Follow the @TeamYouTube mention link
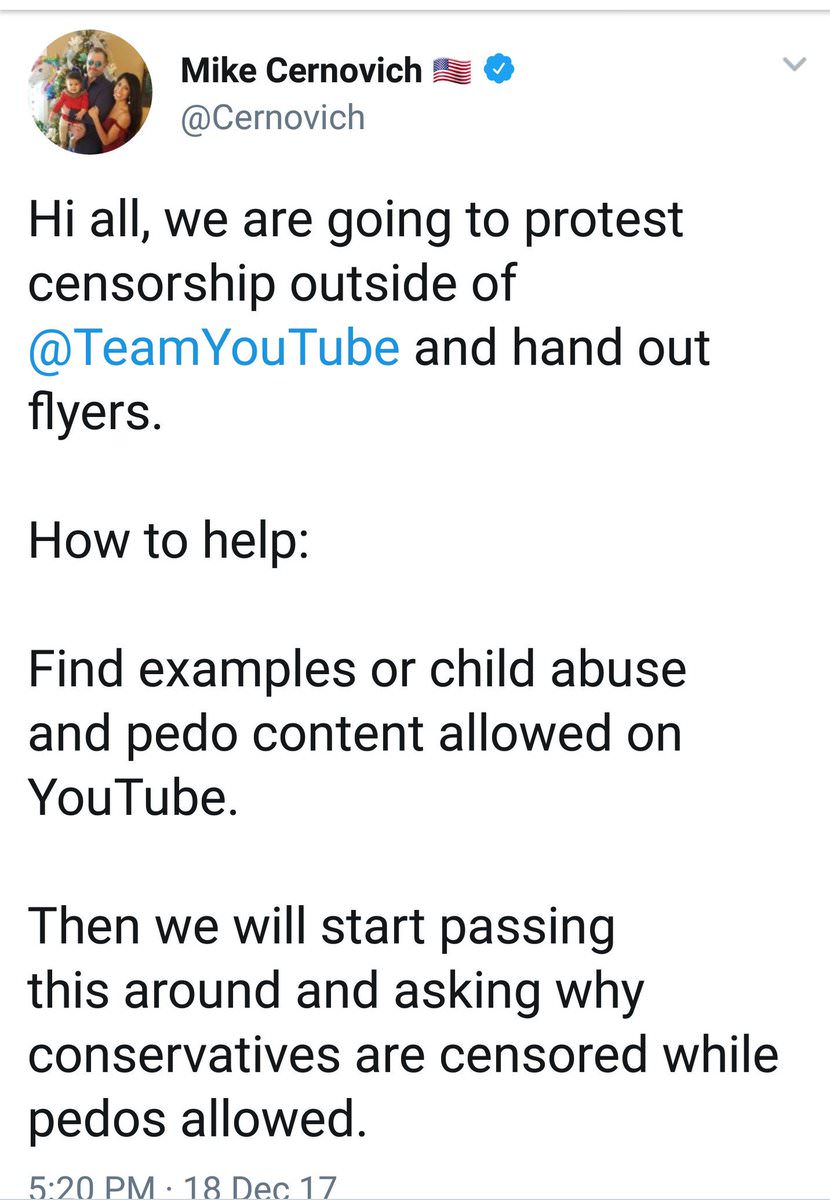Image resolution: width=830 pixels, height=1200 pixels. pos(214,347)
